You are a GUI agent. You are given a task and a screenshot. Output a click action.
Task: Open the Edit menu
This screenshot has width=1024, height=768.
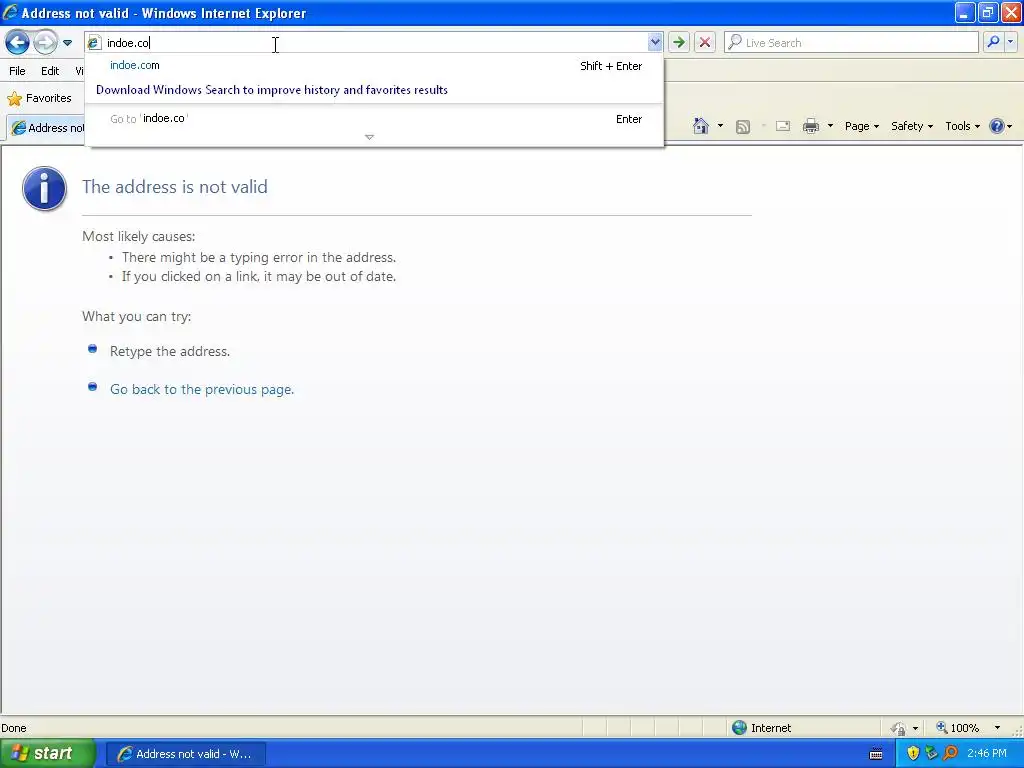coord(50,71)
